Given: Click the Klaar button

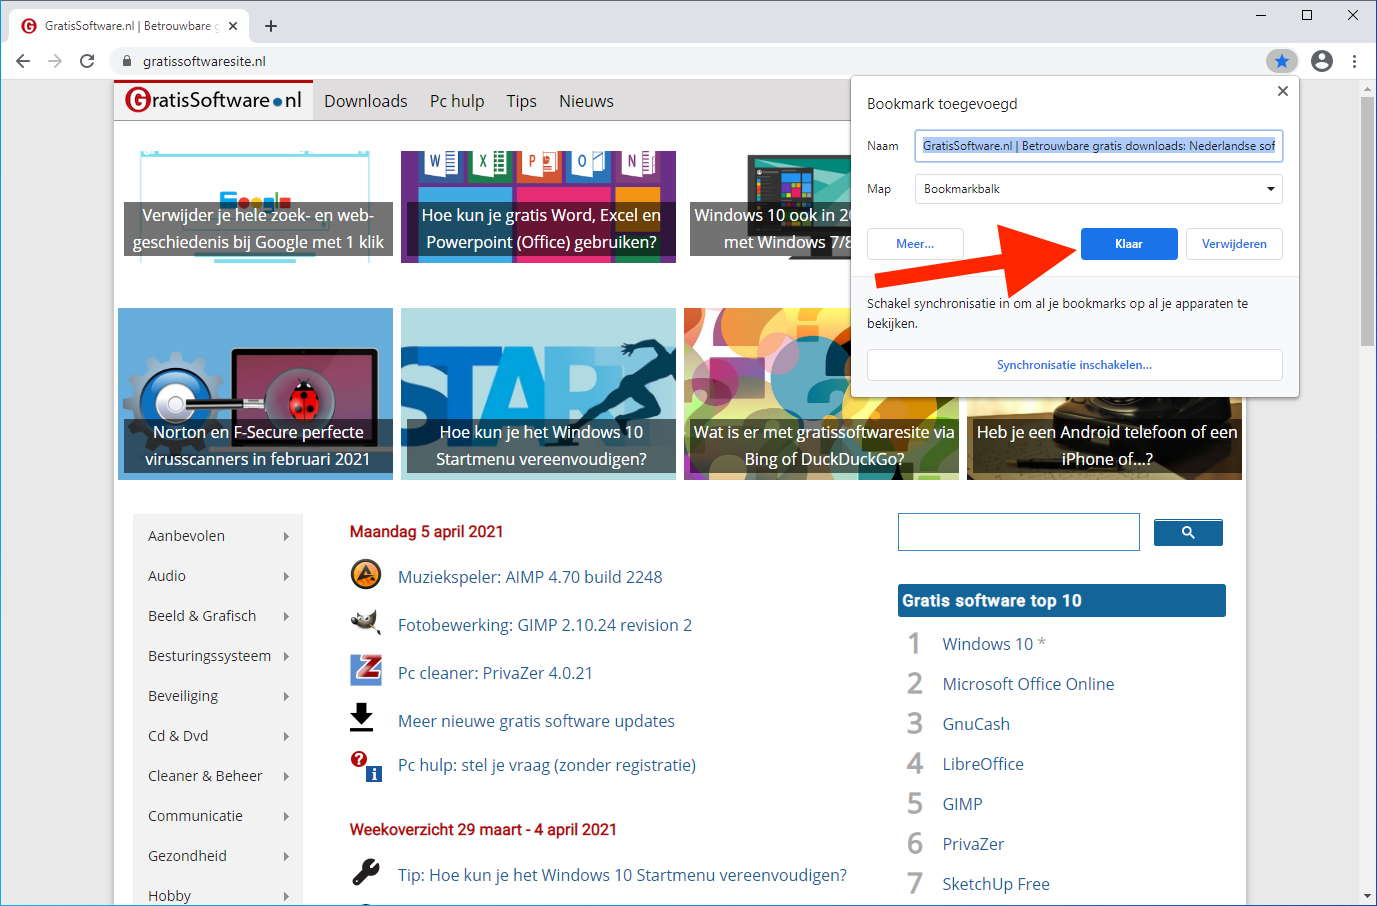Looking at the screenshot, I should point(1128,244).
